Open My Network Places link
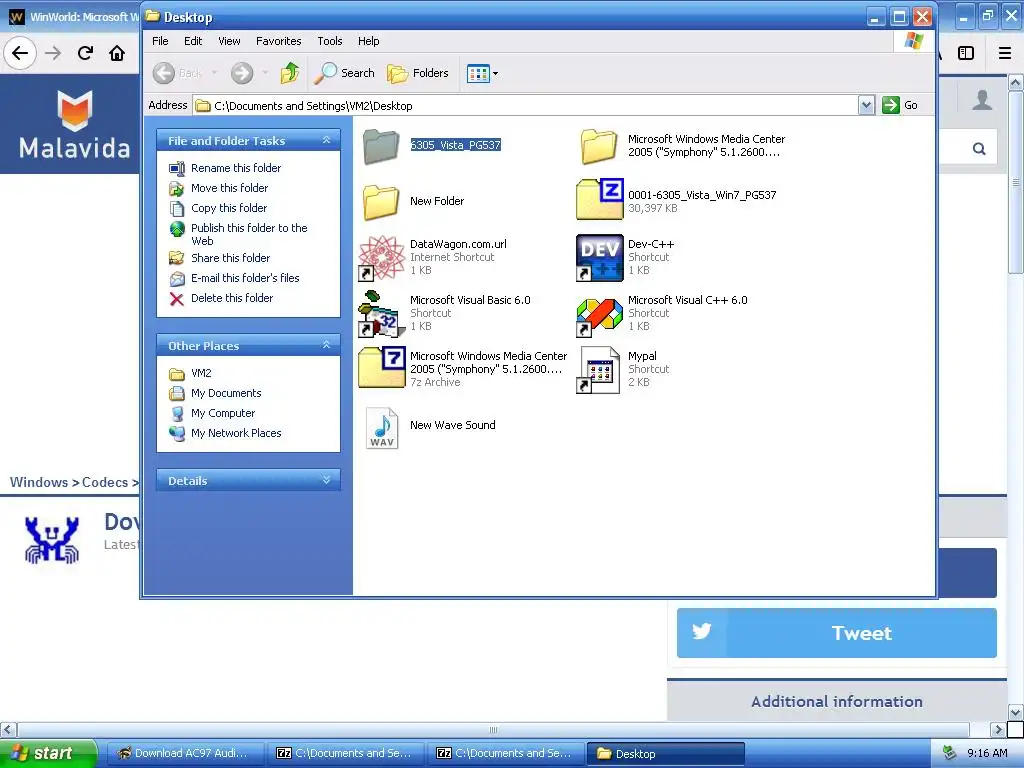 tap(225, 434)
